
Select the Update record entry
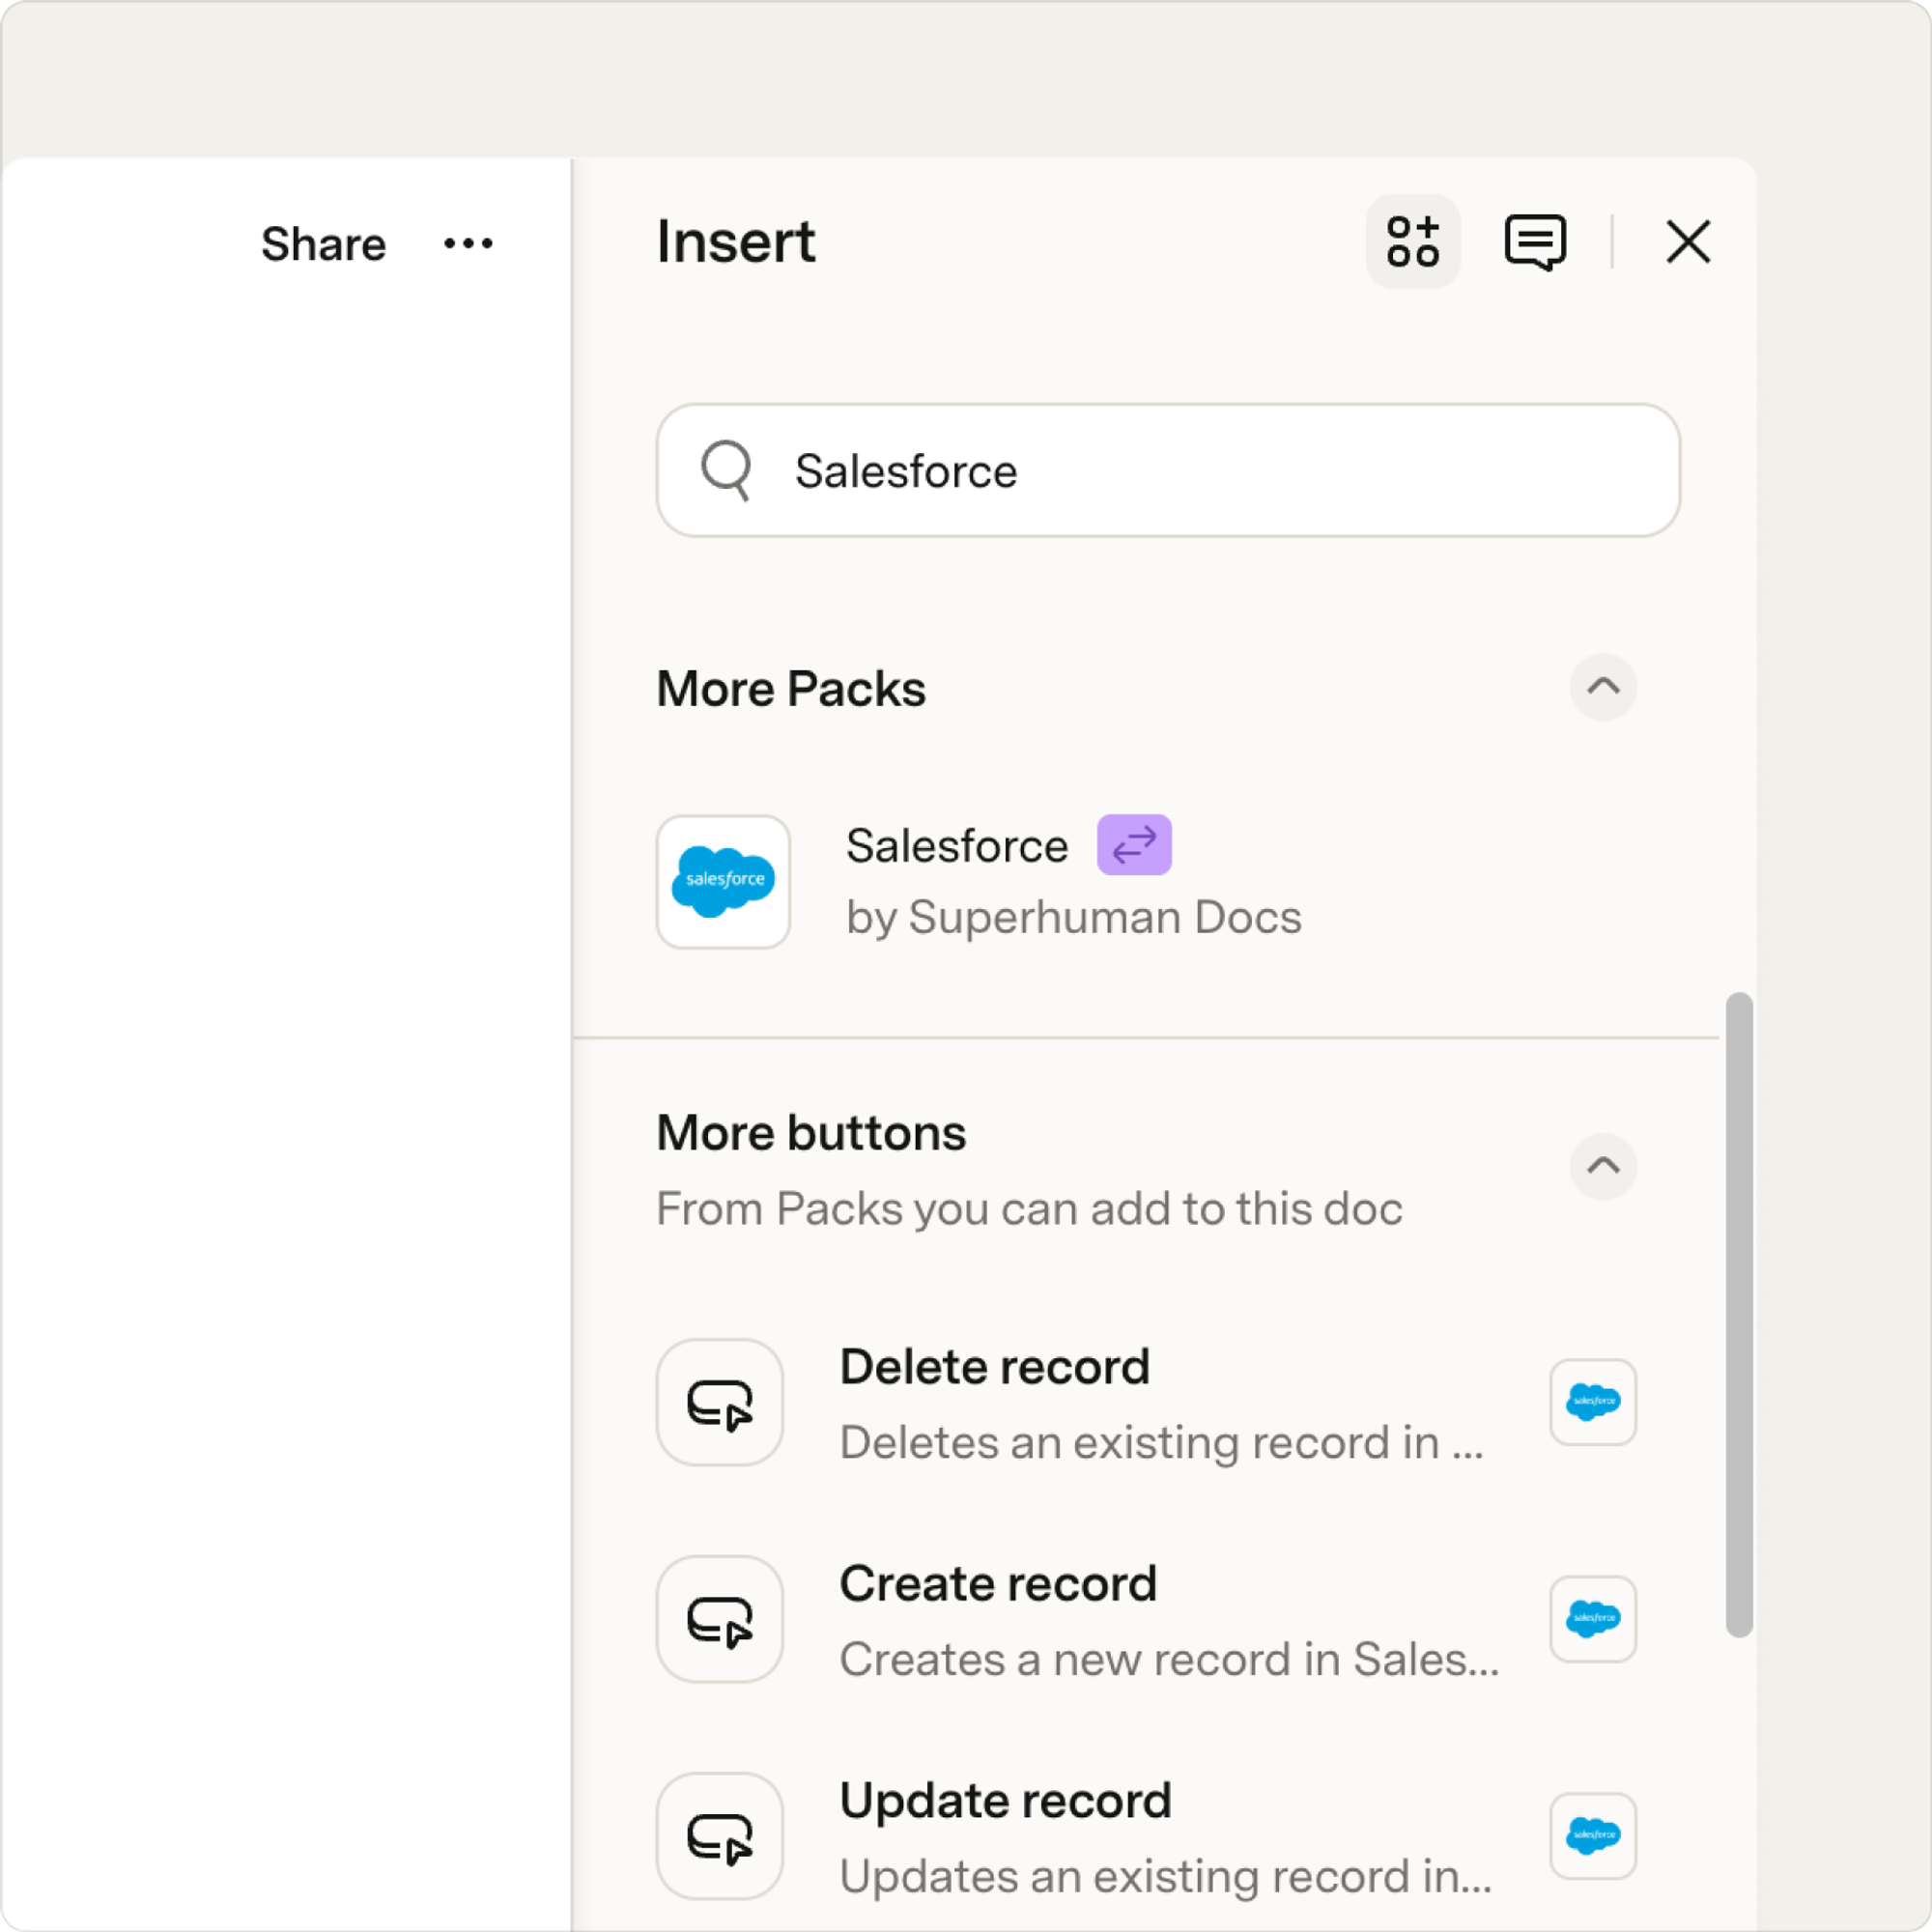click(x=1146, y=1837)
